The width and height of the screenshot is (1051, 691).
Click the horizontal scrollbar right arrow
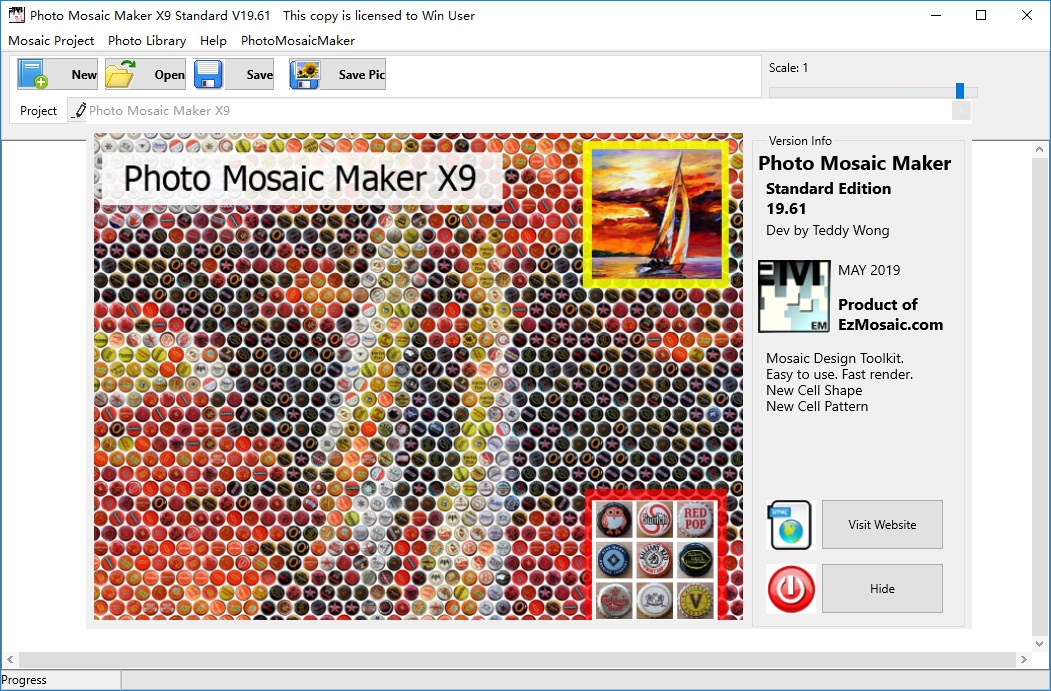[1024, 659]
